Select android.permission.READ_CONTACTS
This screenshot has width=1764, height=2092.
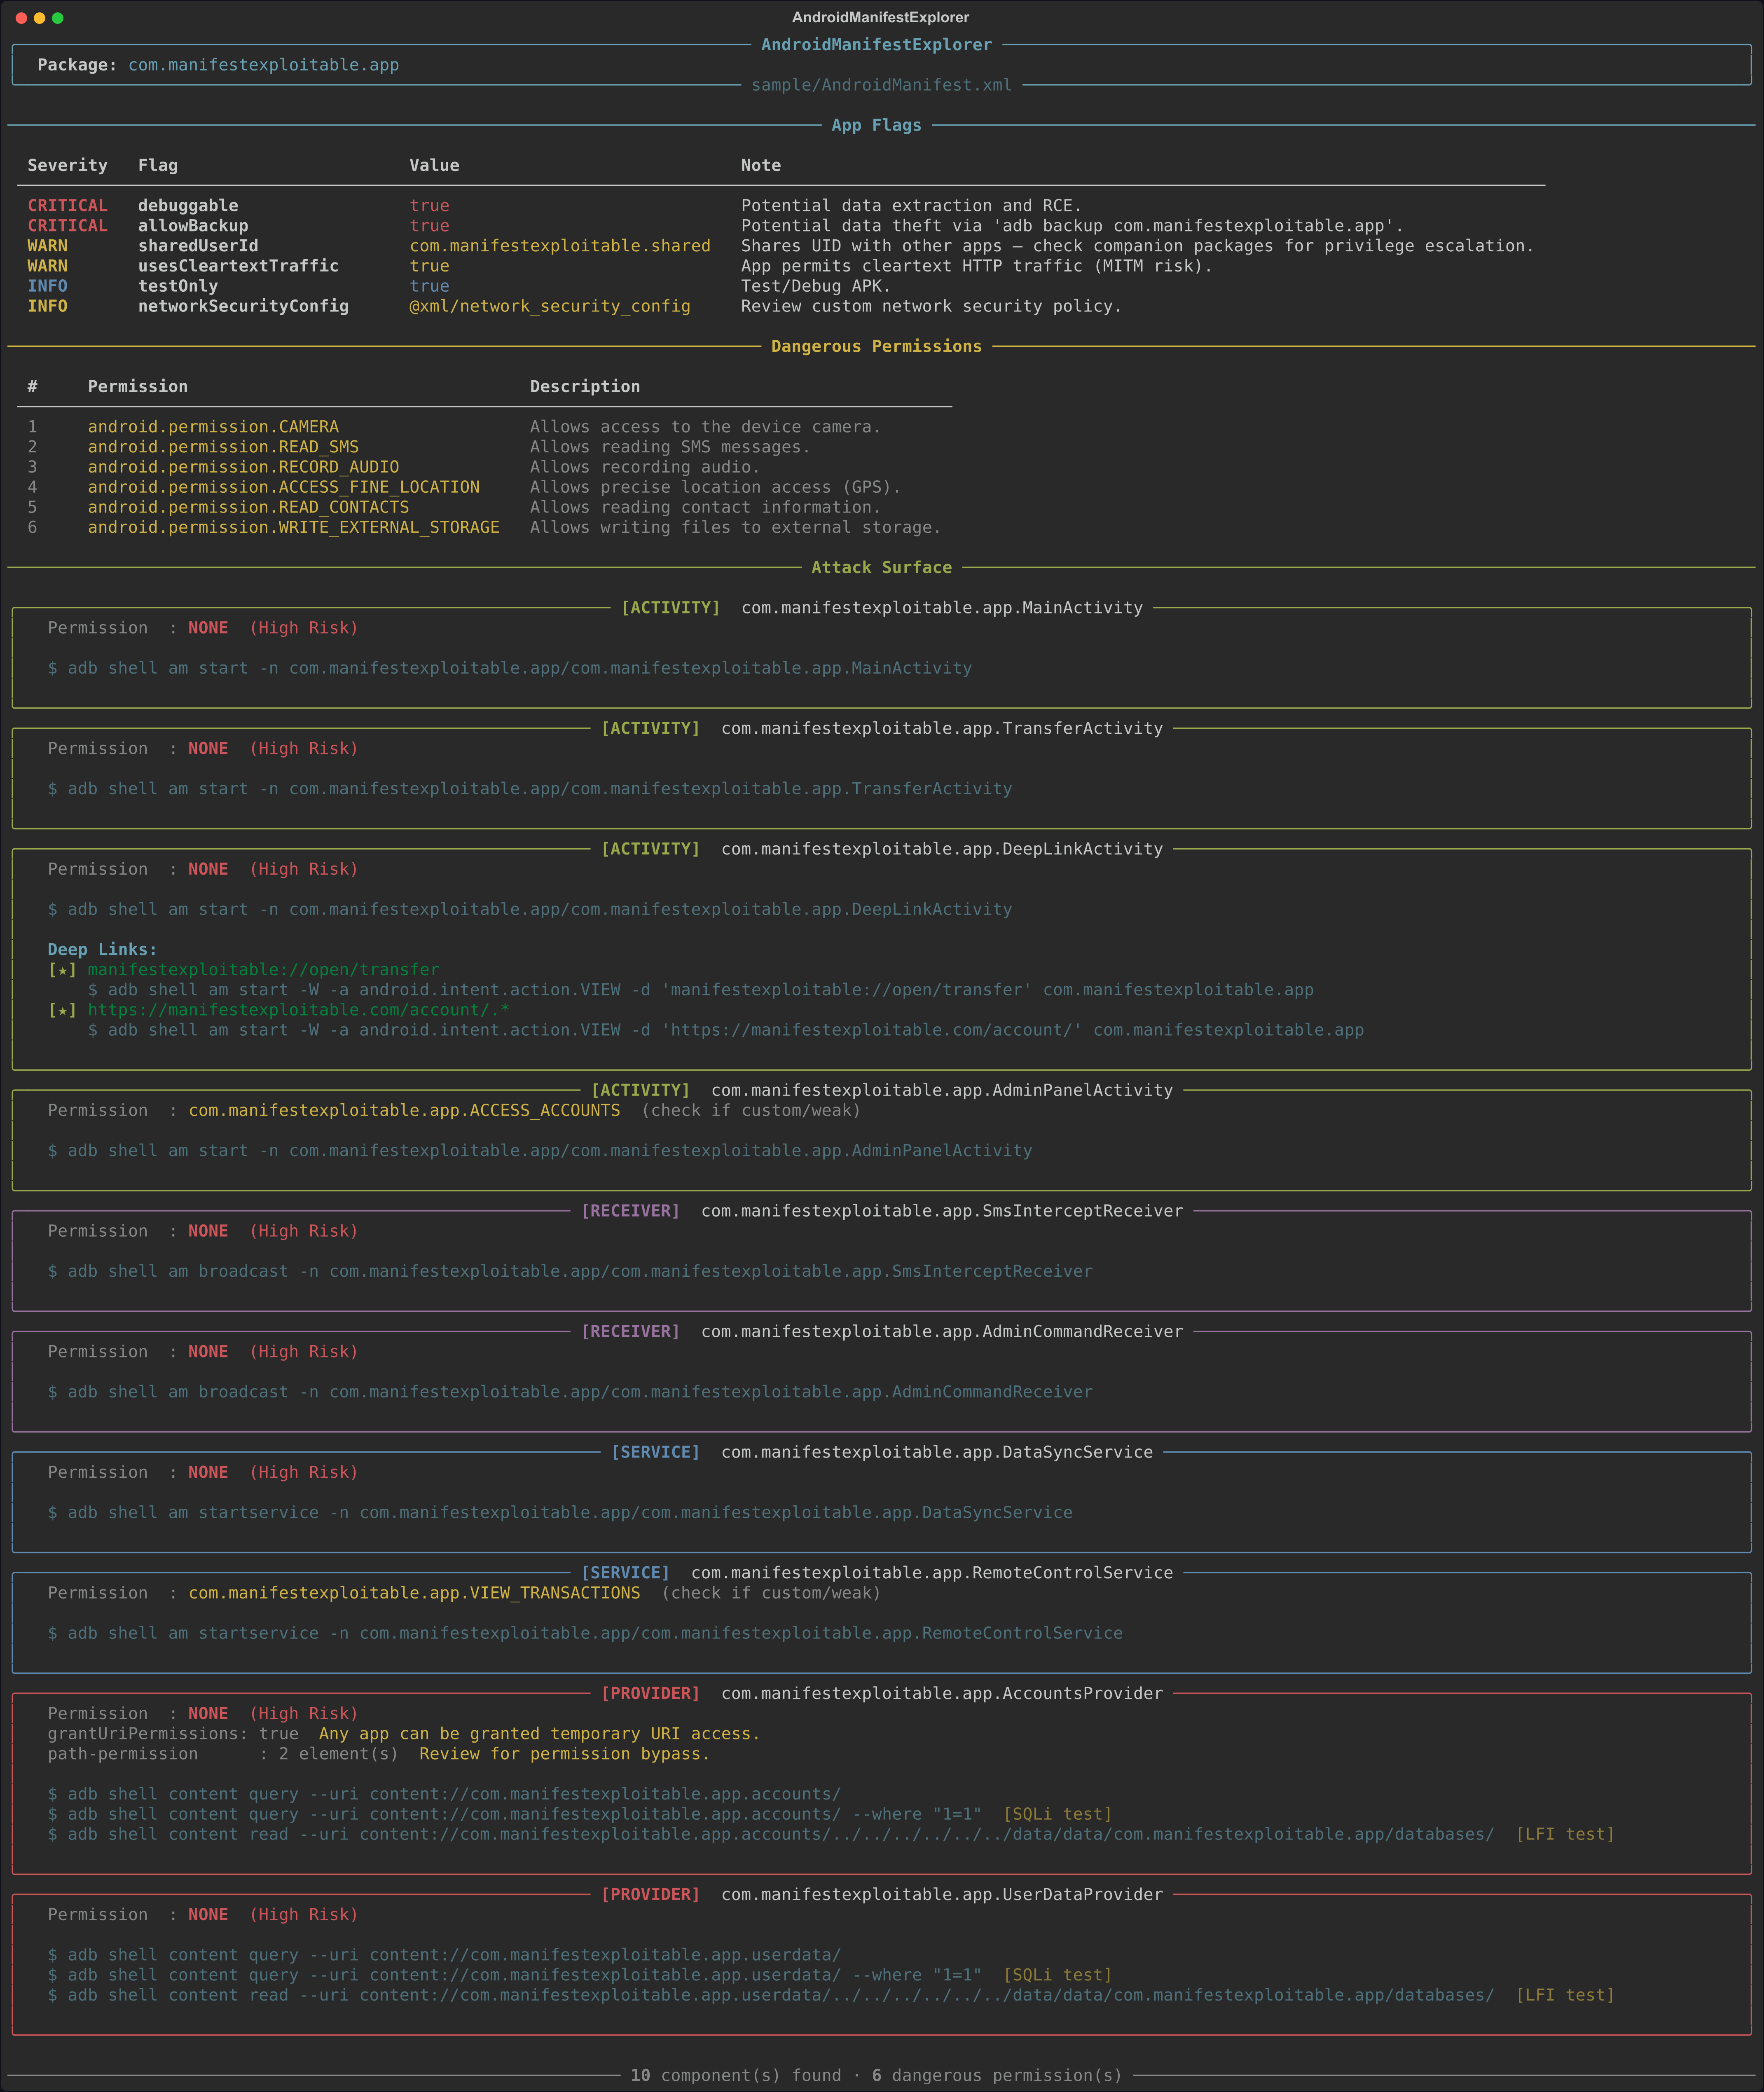click(248, 507)
